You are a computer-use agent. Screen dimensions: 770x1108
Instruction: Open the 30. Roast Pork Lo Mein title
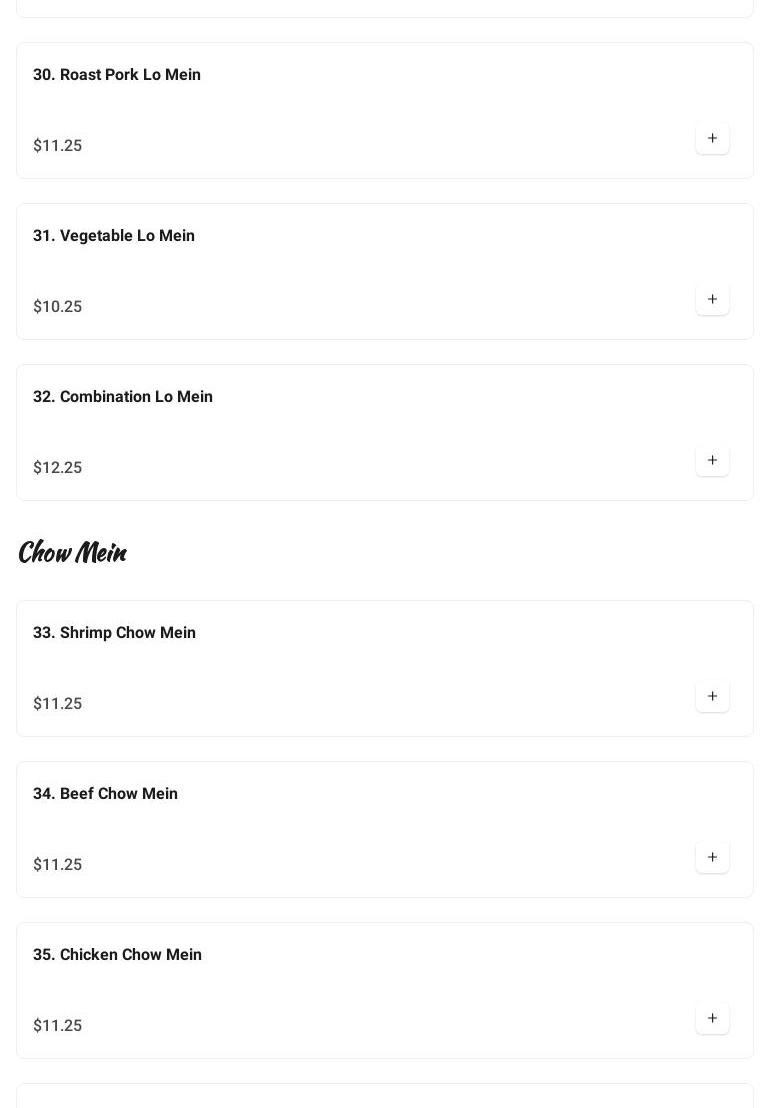[117, 75]
